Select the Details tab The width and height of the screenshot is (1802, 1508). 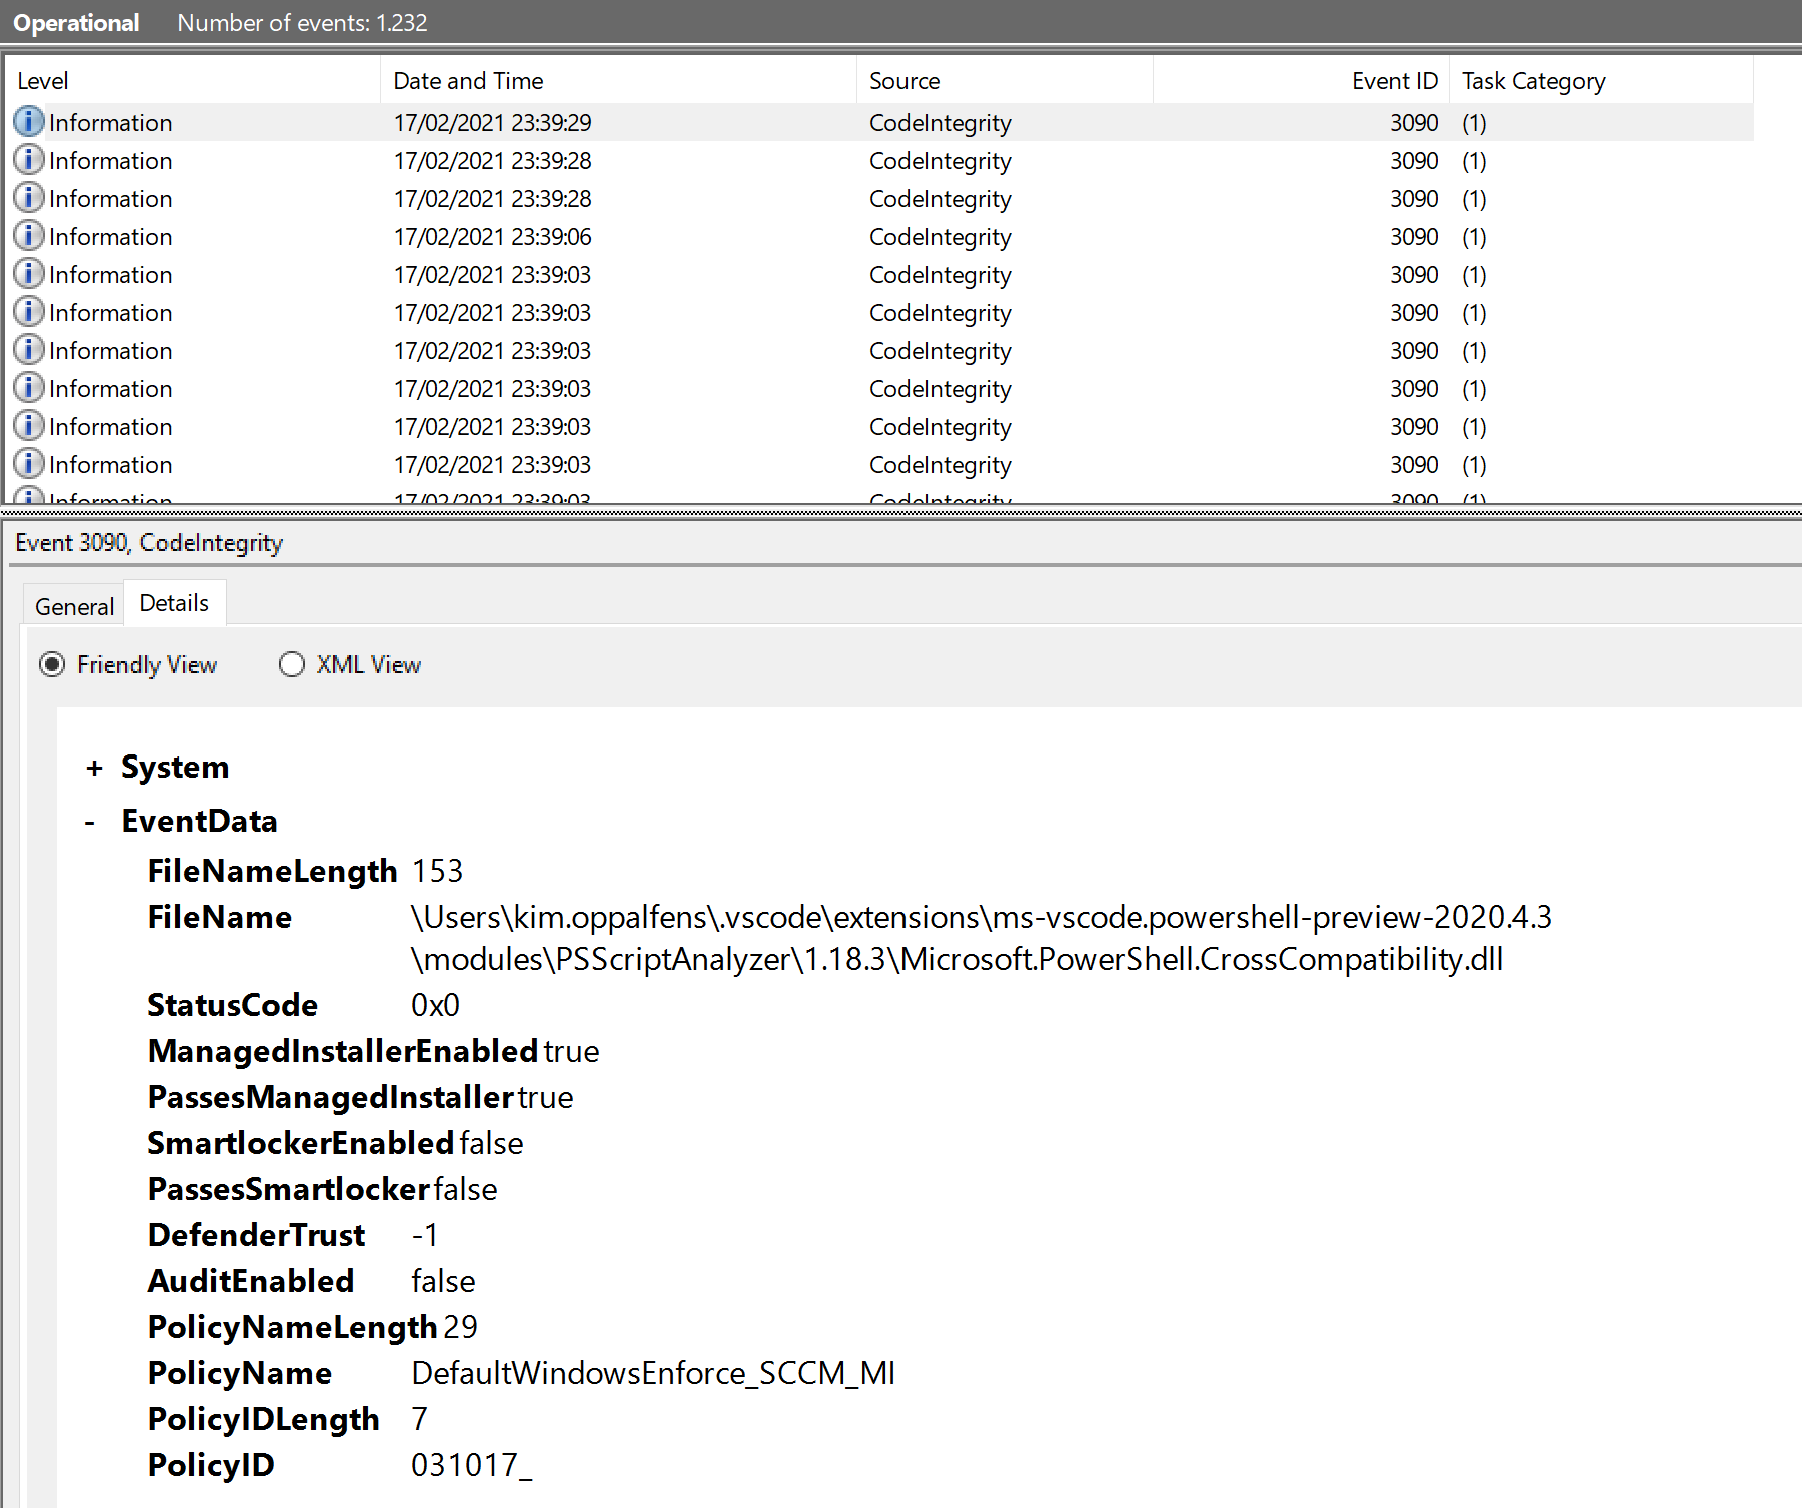click(173, 602)
